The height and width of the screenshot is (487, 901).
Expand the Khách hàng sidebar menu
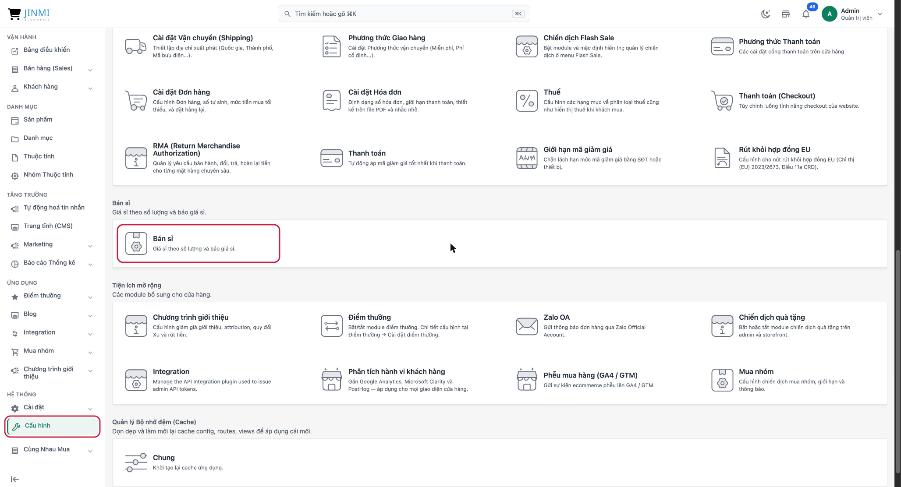(x=90, y=88)
